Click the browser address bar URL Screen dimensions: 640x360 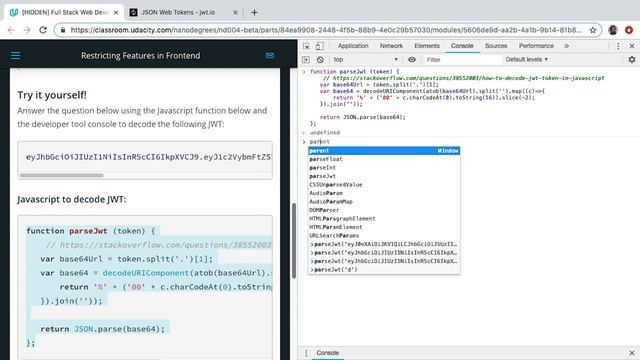pyautogui.click(x=325, y=30)
